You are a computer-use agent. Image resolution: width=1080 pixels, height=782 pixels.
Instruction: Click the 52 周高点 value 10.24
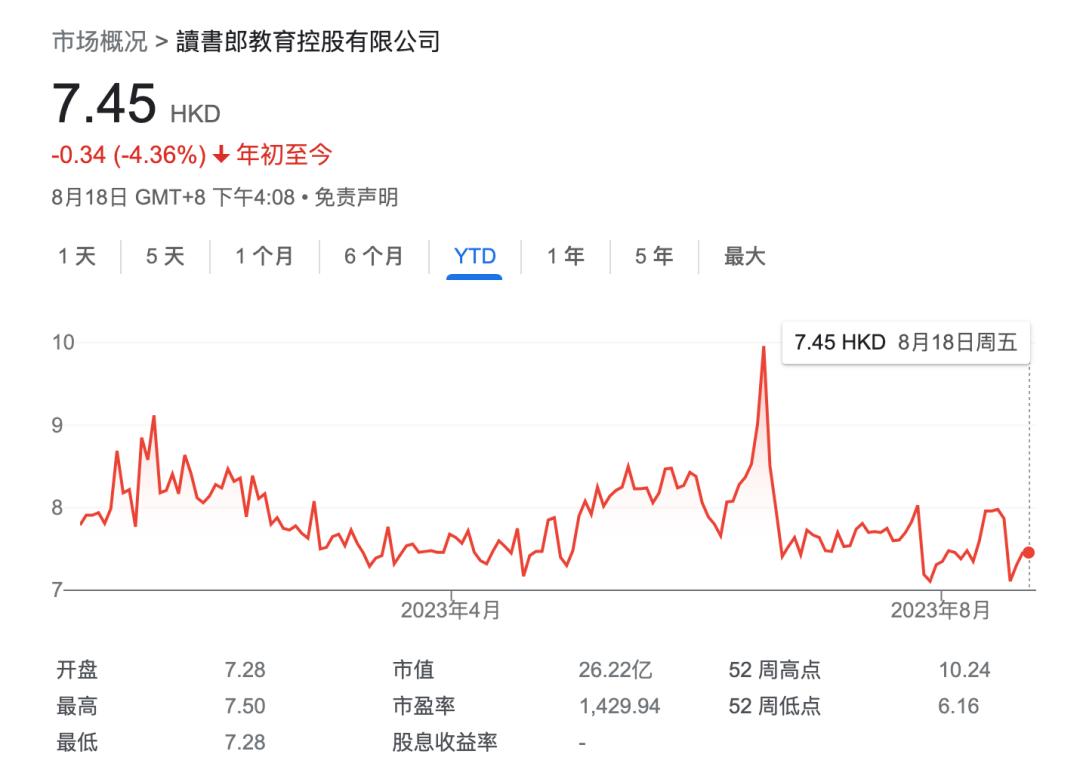coord(964,670)
